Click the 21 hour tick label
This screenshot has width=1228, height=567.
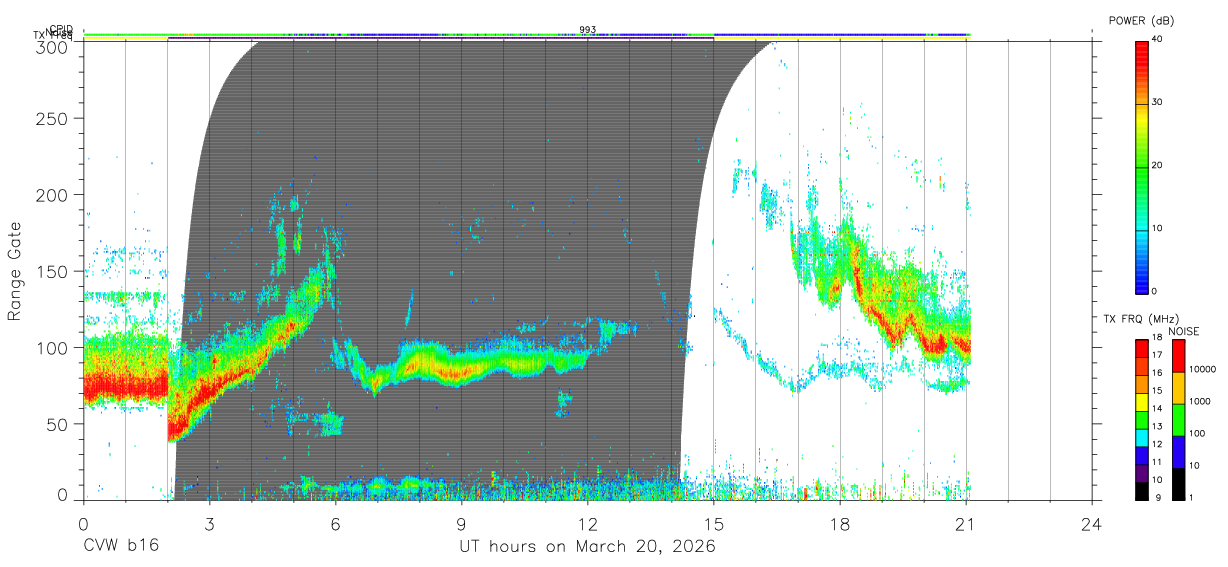click(x=966, y=523)
